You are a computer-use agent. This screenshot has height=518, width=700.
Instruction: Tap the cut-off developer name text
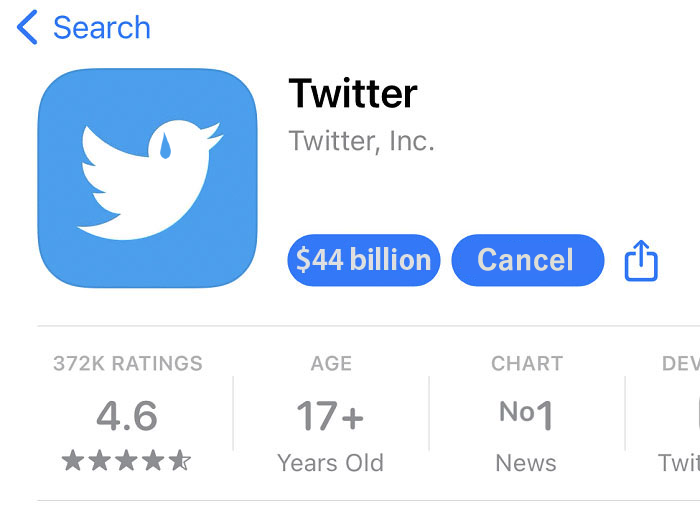pyautogui.click(x=679, y=463)
